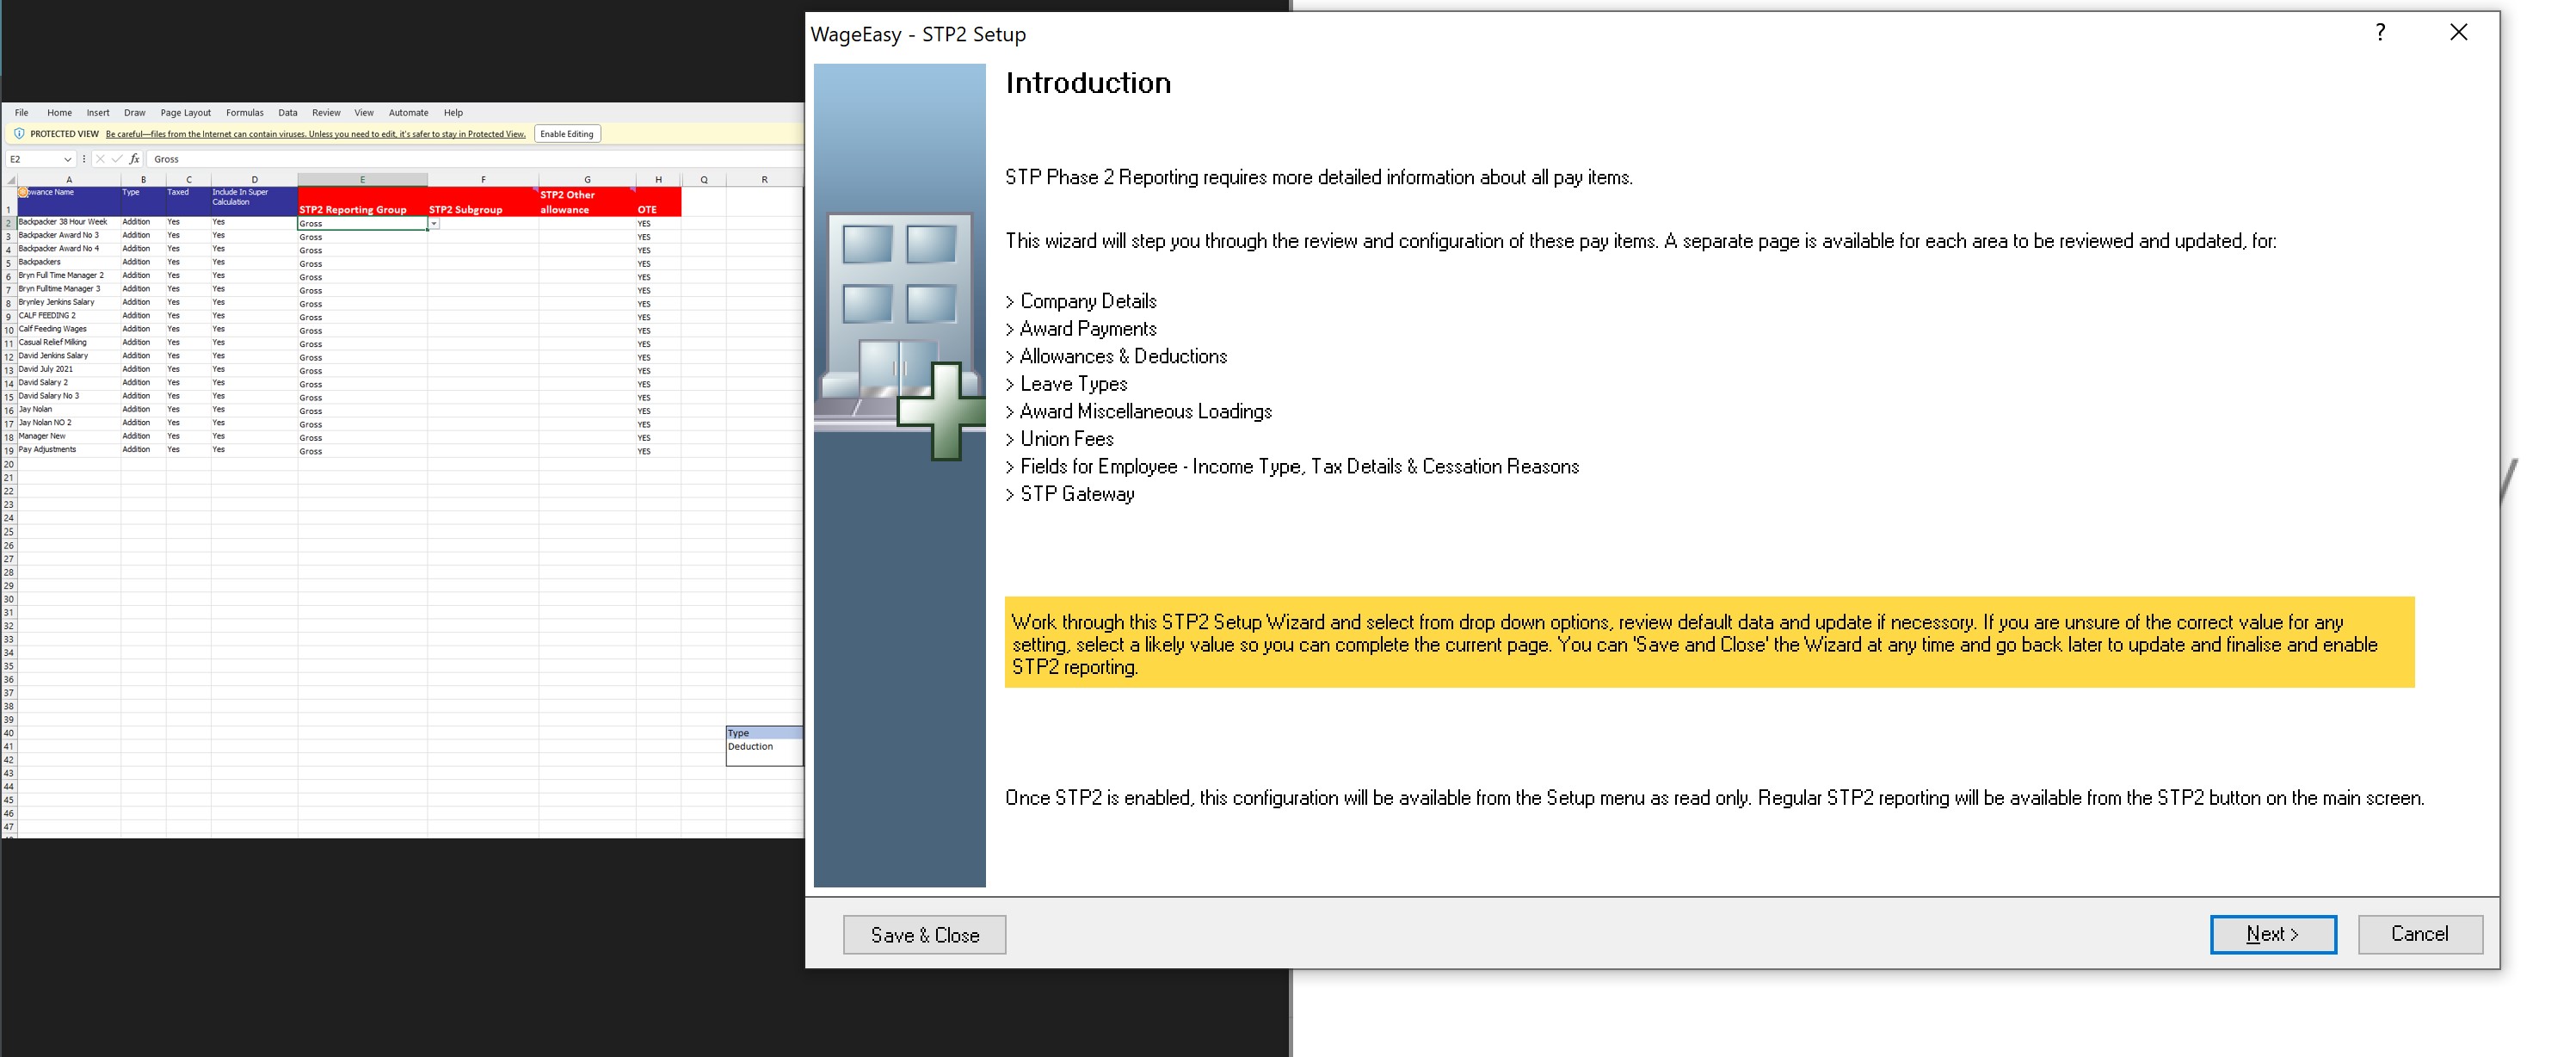
Task: Click the help question mark in the wizard title bar
Action: point(2380,33)
